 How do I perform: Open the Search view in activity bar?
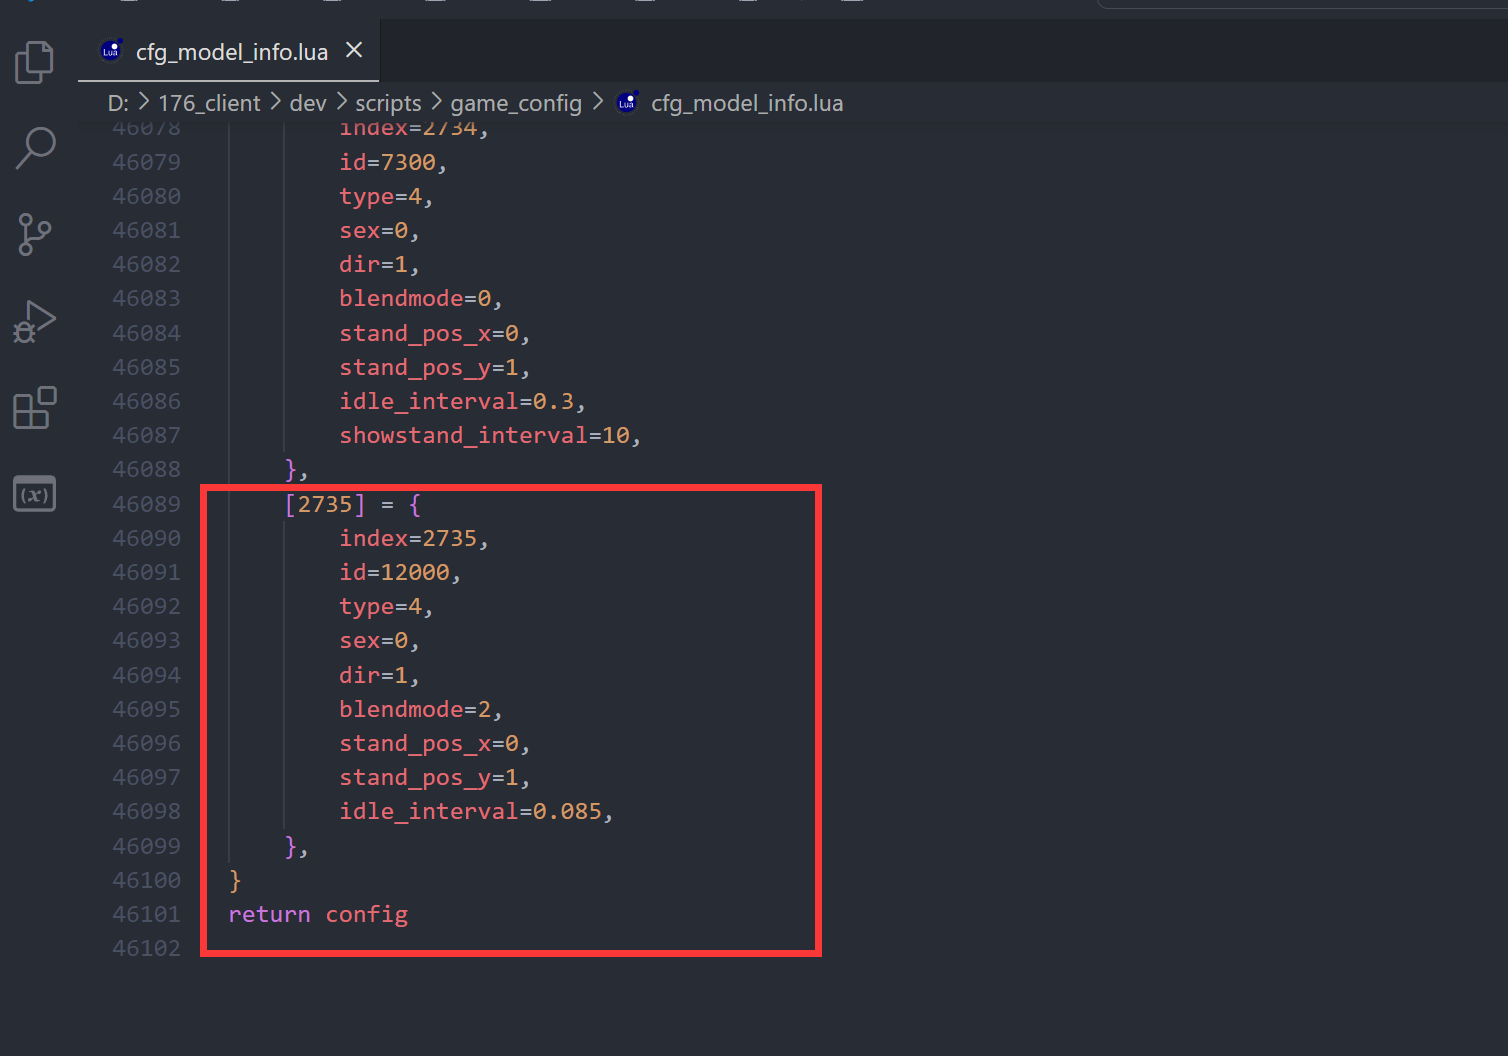[35, 148]
